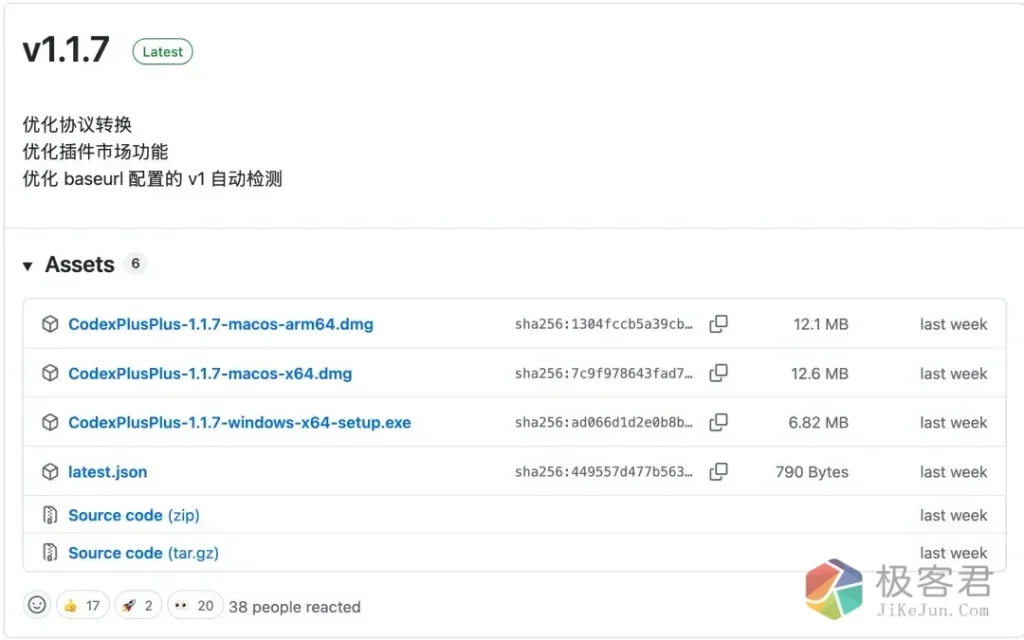Download CodexPlusPlus-1.1.7-macos-x64.dmg
The width and height of the screenshot is (1024, 640).
click(x=210, y=374)
